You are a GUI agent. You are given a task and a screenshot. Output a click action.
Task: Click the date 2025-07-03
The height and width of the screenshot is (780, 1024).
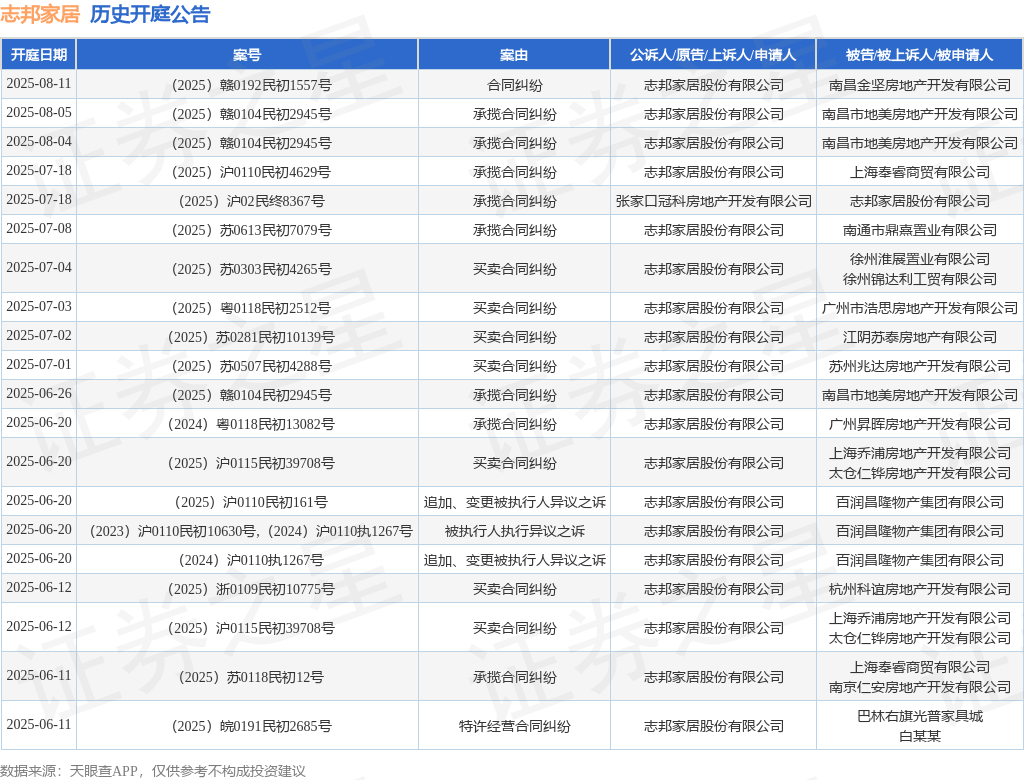39,306
